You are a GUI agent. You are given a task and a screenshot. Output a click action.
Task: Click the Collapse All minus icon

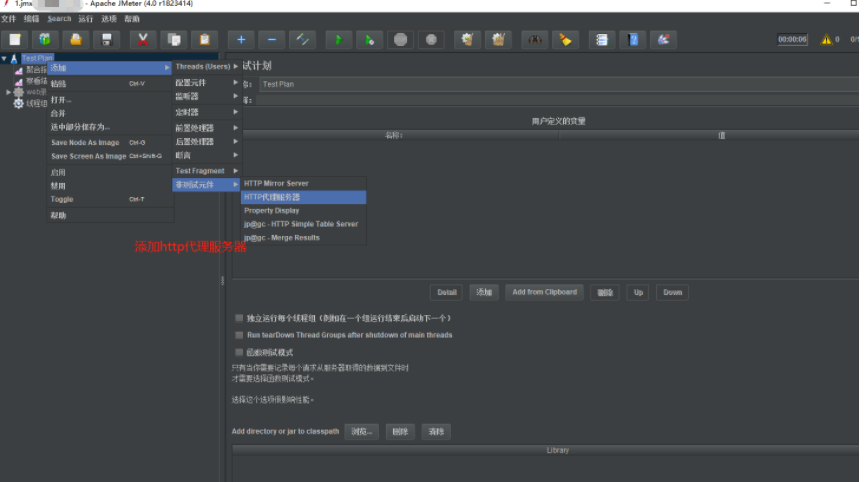pyautogui.click(x=272, y=40)
